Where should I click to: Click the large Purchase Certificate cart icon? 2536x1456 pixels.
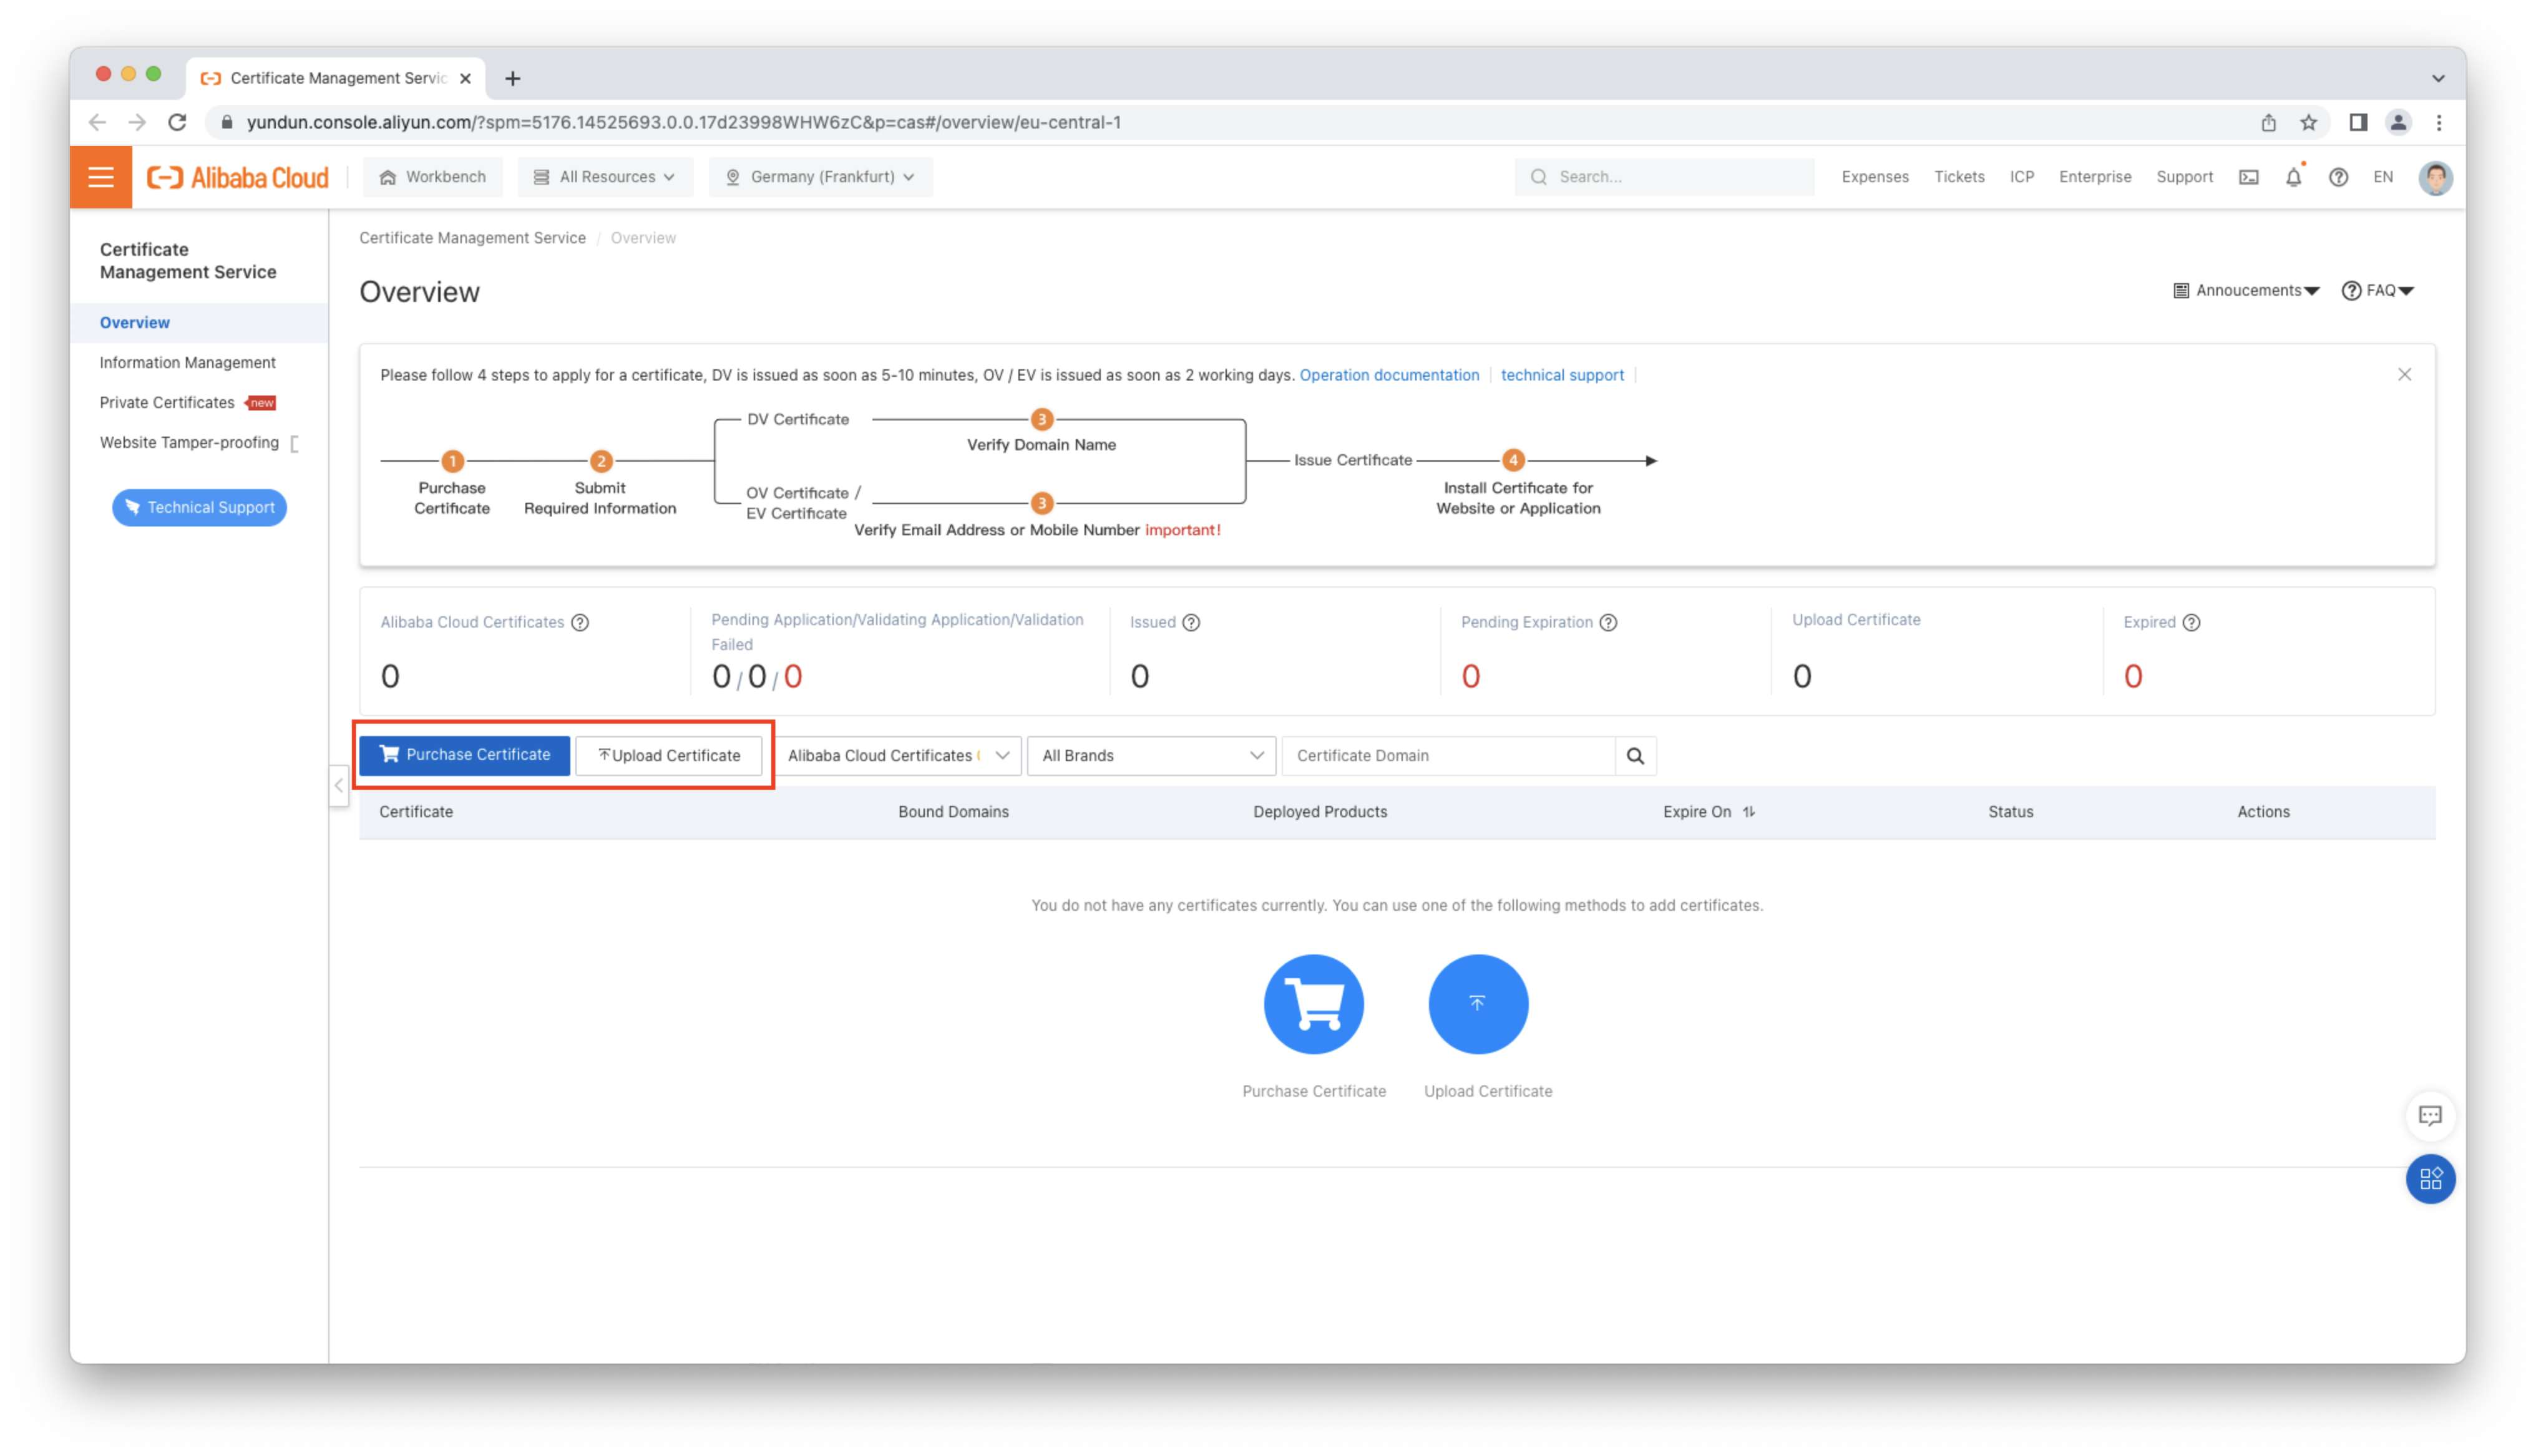click(x=1313, y=1004)
